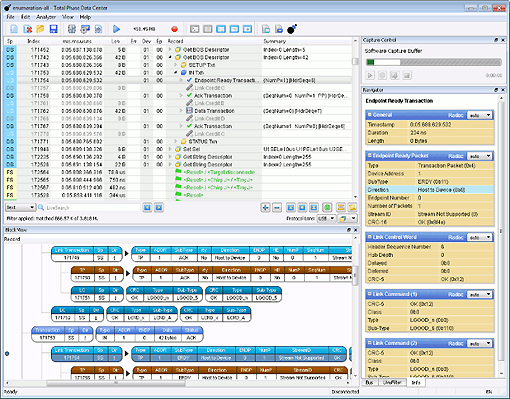Go to next search match arrow
The width and height of the screenshot is (510, 399).
[159, 207]
